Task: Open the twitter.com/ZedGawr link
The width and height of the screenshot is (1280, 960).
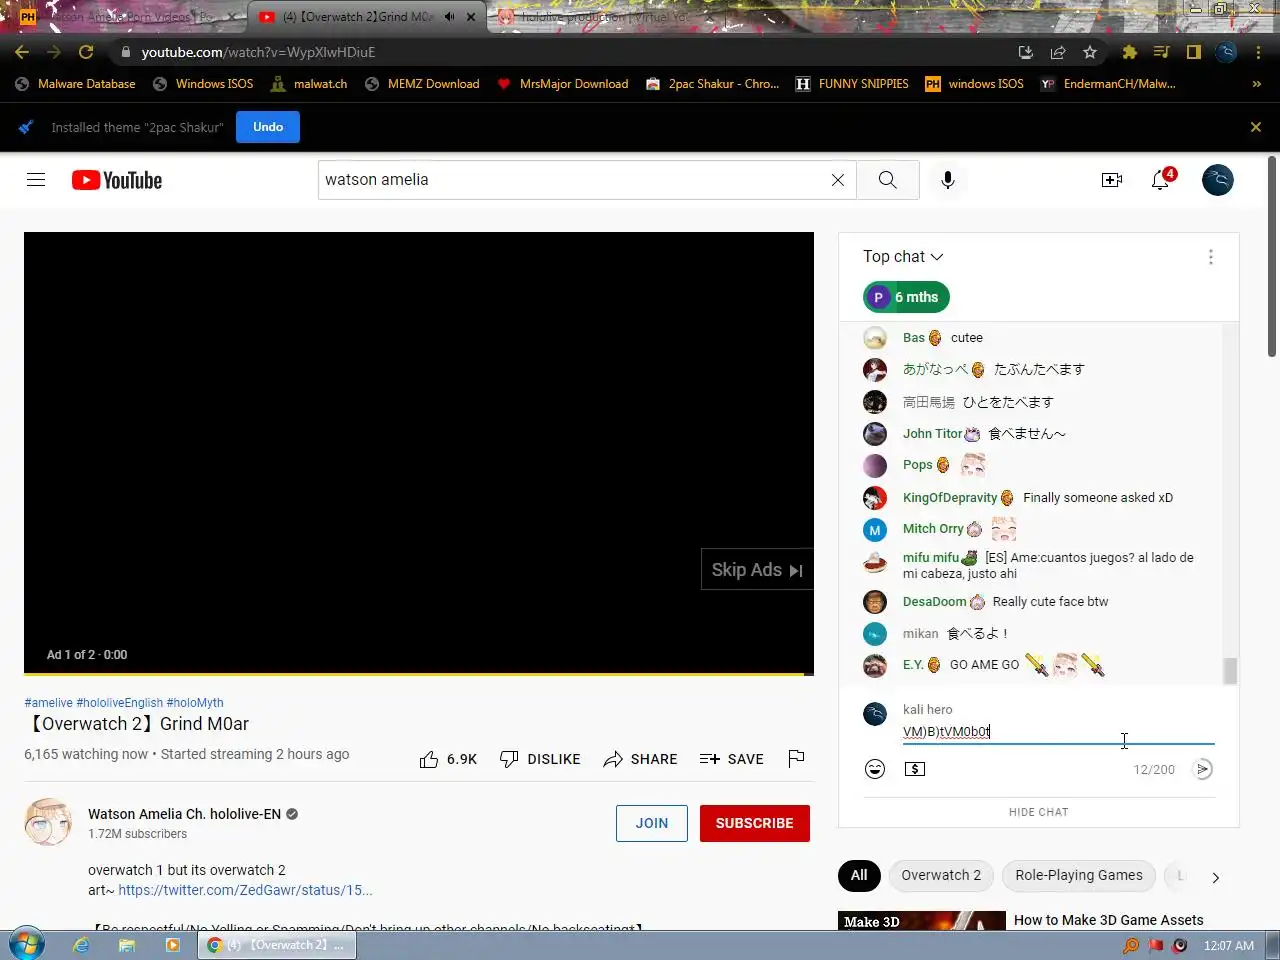Action: click(x=245, y=890)
